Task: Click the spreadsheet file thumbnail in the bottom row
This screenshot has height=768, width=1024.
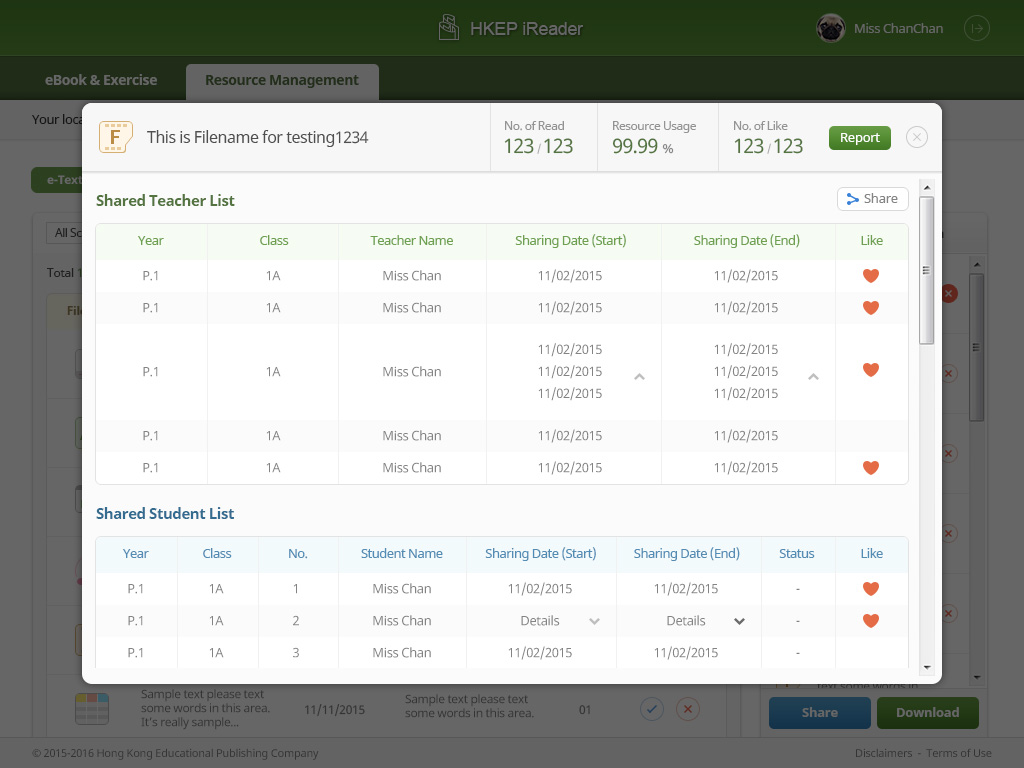Action: [x=92, y=709]
